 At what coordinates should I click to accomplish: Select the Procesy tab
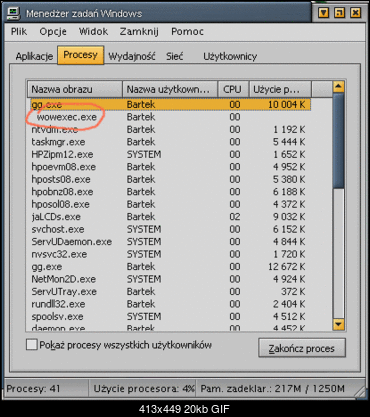pyautogui.click(x=81, y=55)
